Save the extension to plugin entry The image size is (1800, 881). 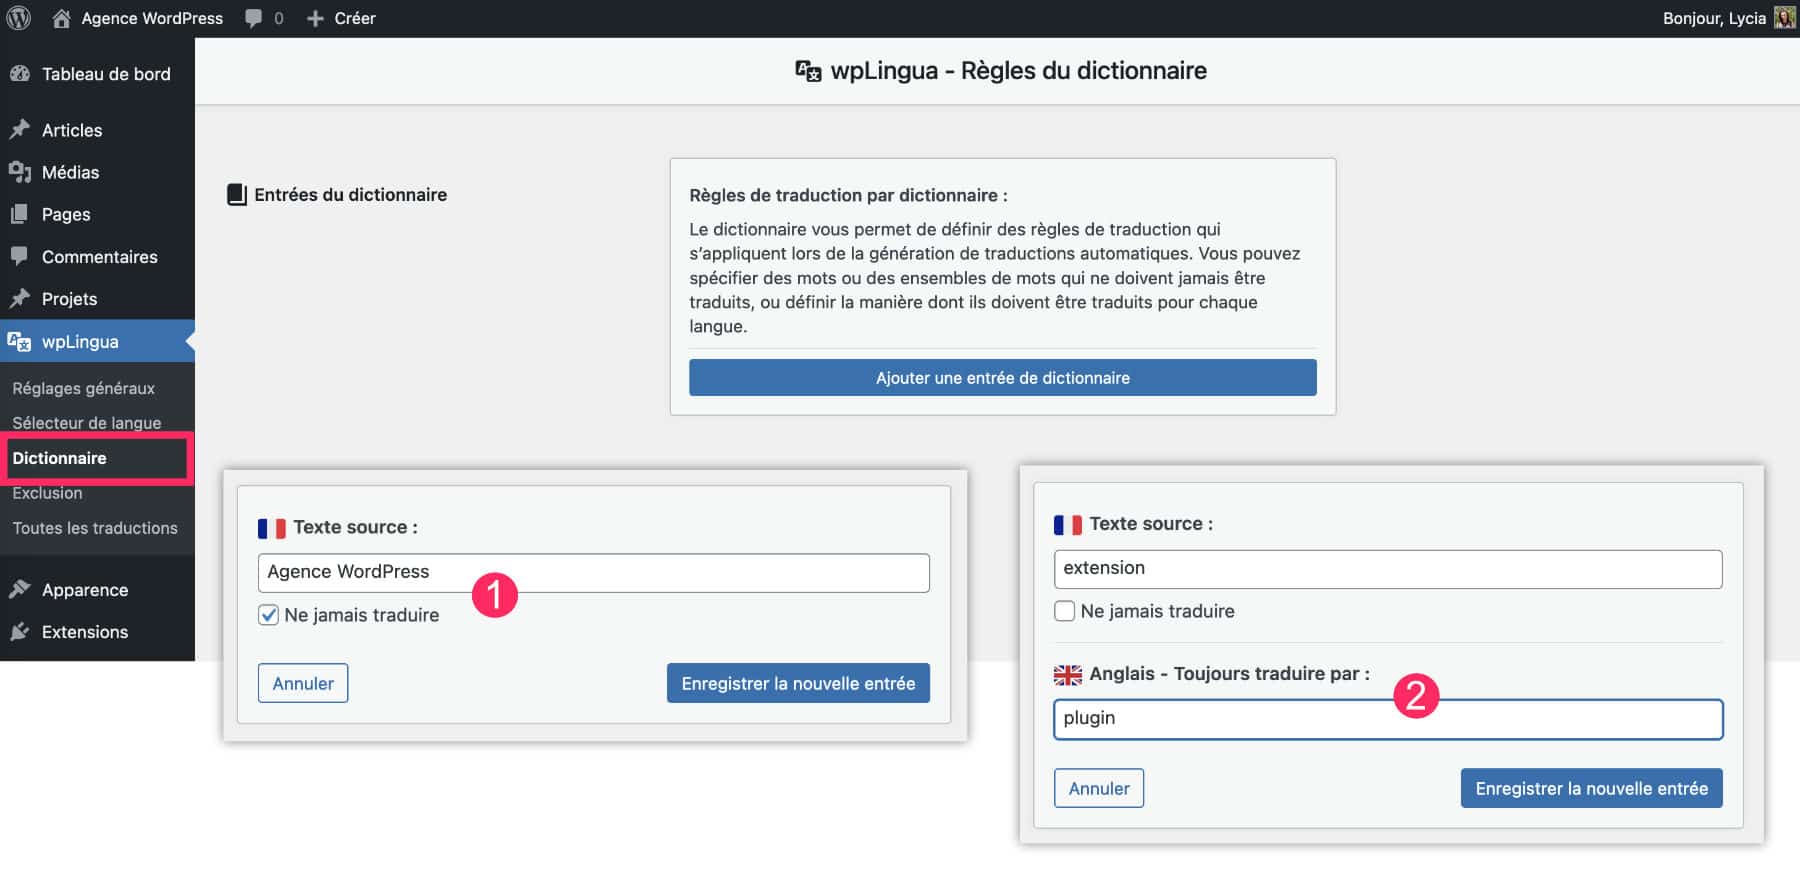pos(1591,788)
